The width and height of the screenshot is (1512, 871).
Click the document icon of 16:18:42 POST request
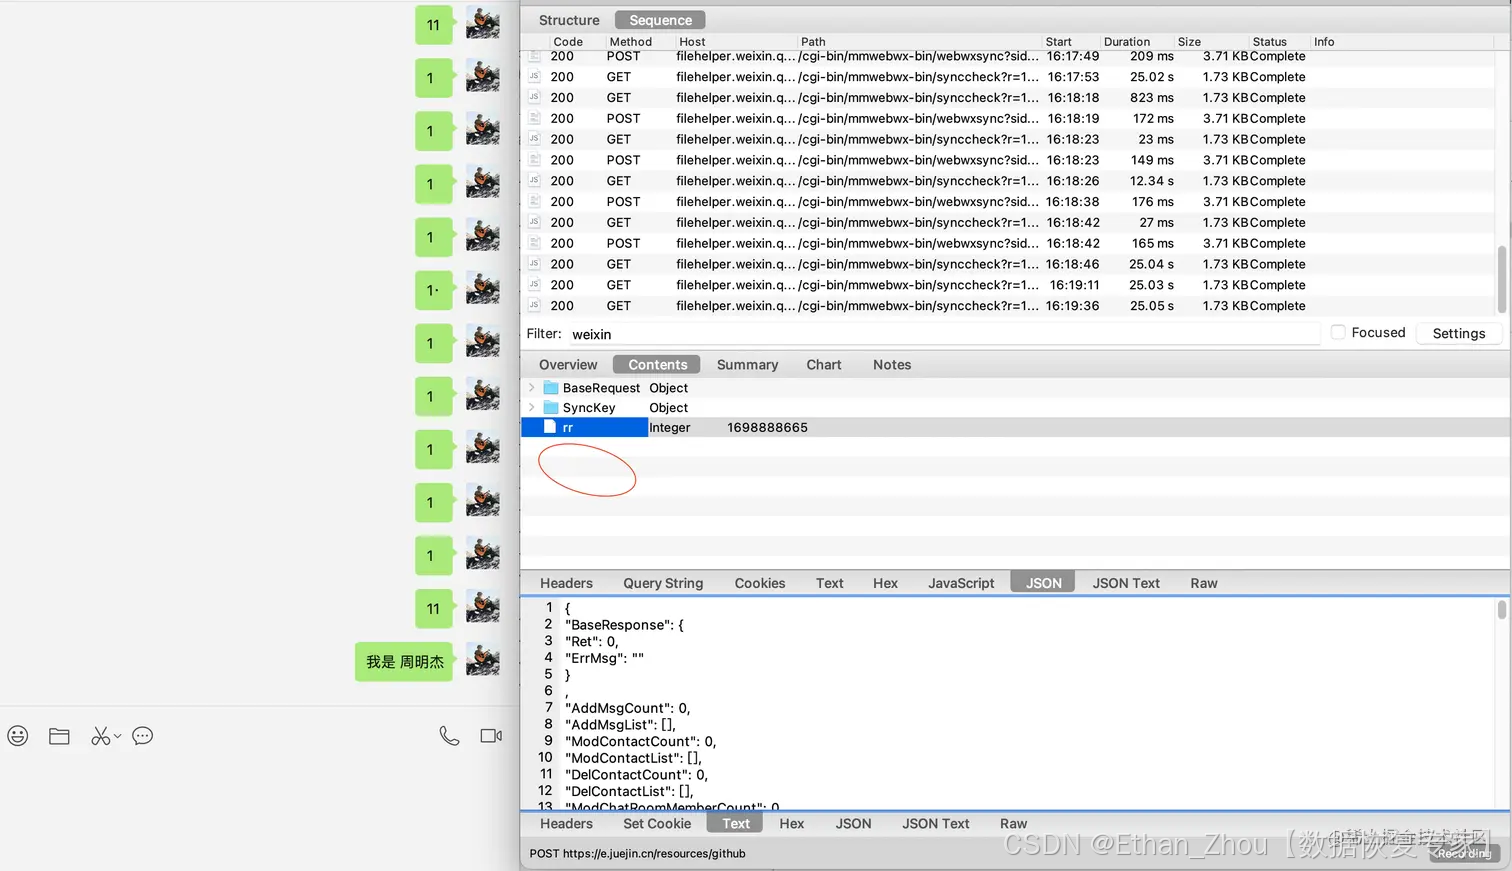(x=534, y=243)
